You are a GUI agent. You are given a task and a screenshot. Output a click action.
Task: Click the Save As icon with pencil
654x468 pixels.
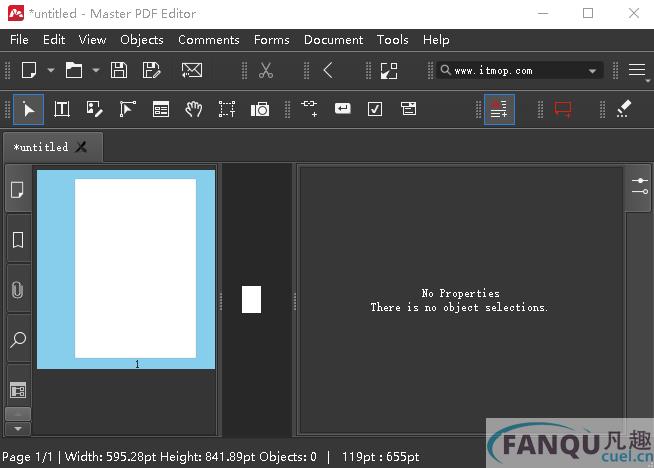151,70
